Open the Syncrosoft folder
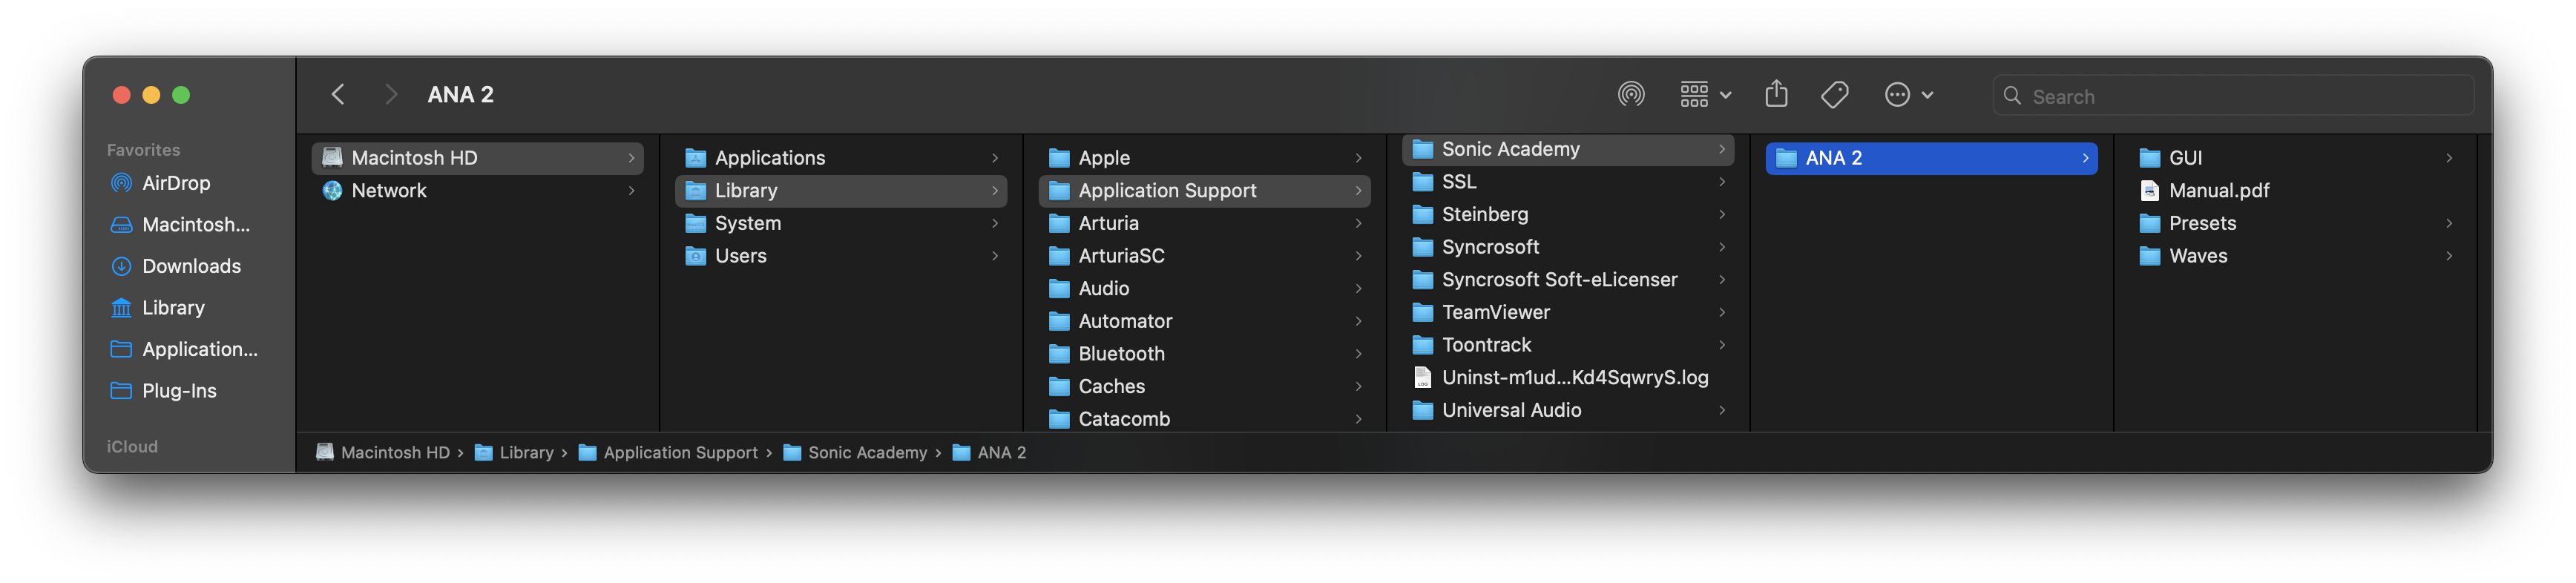The height and width of the screenshot is (583, 2576). point(1567,247)
